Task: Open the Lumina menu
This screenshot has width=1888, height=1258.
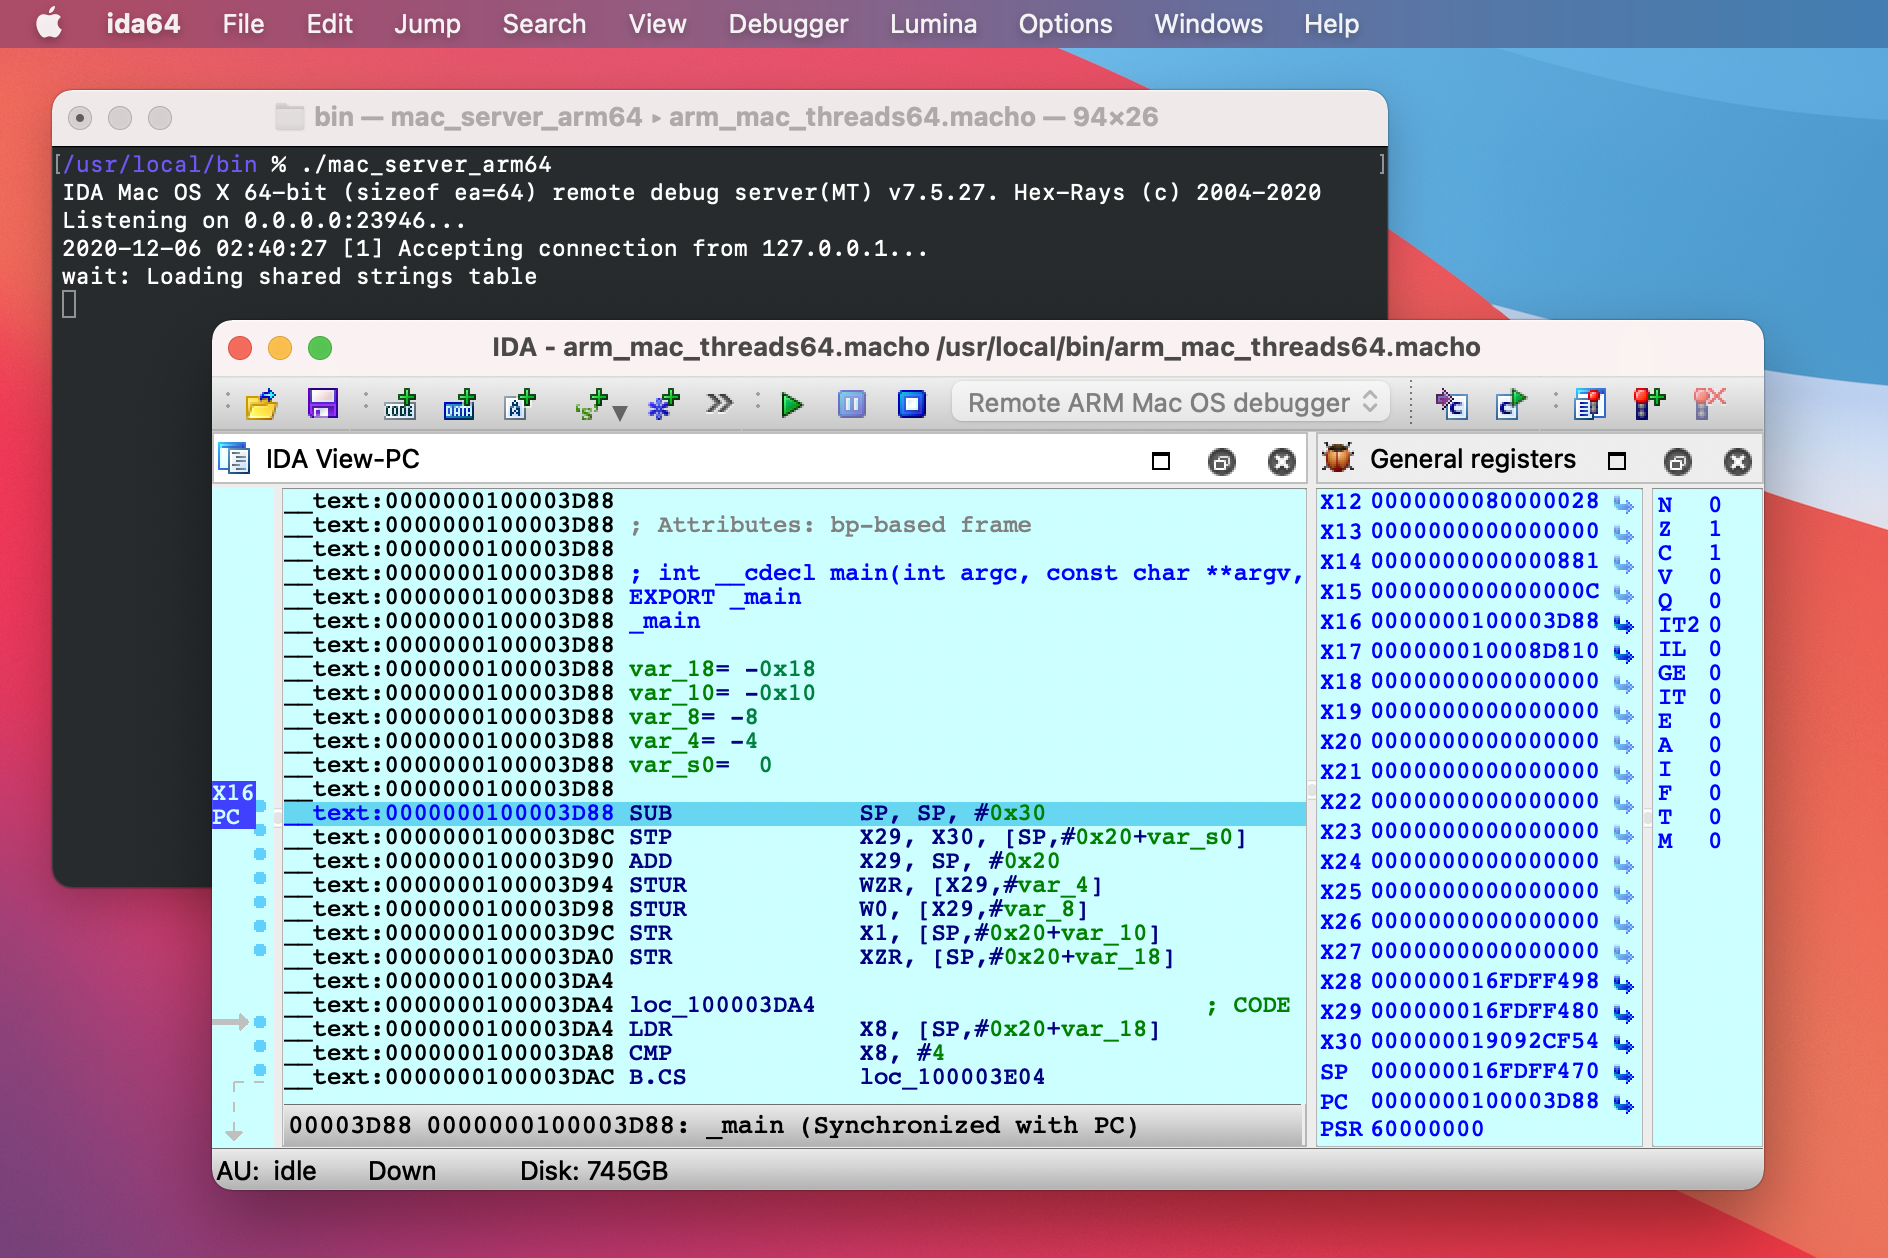Action: pos(932,23)
